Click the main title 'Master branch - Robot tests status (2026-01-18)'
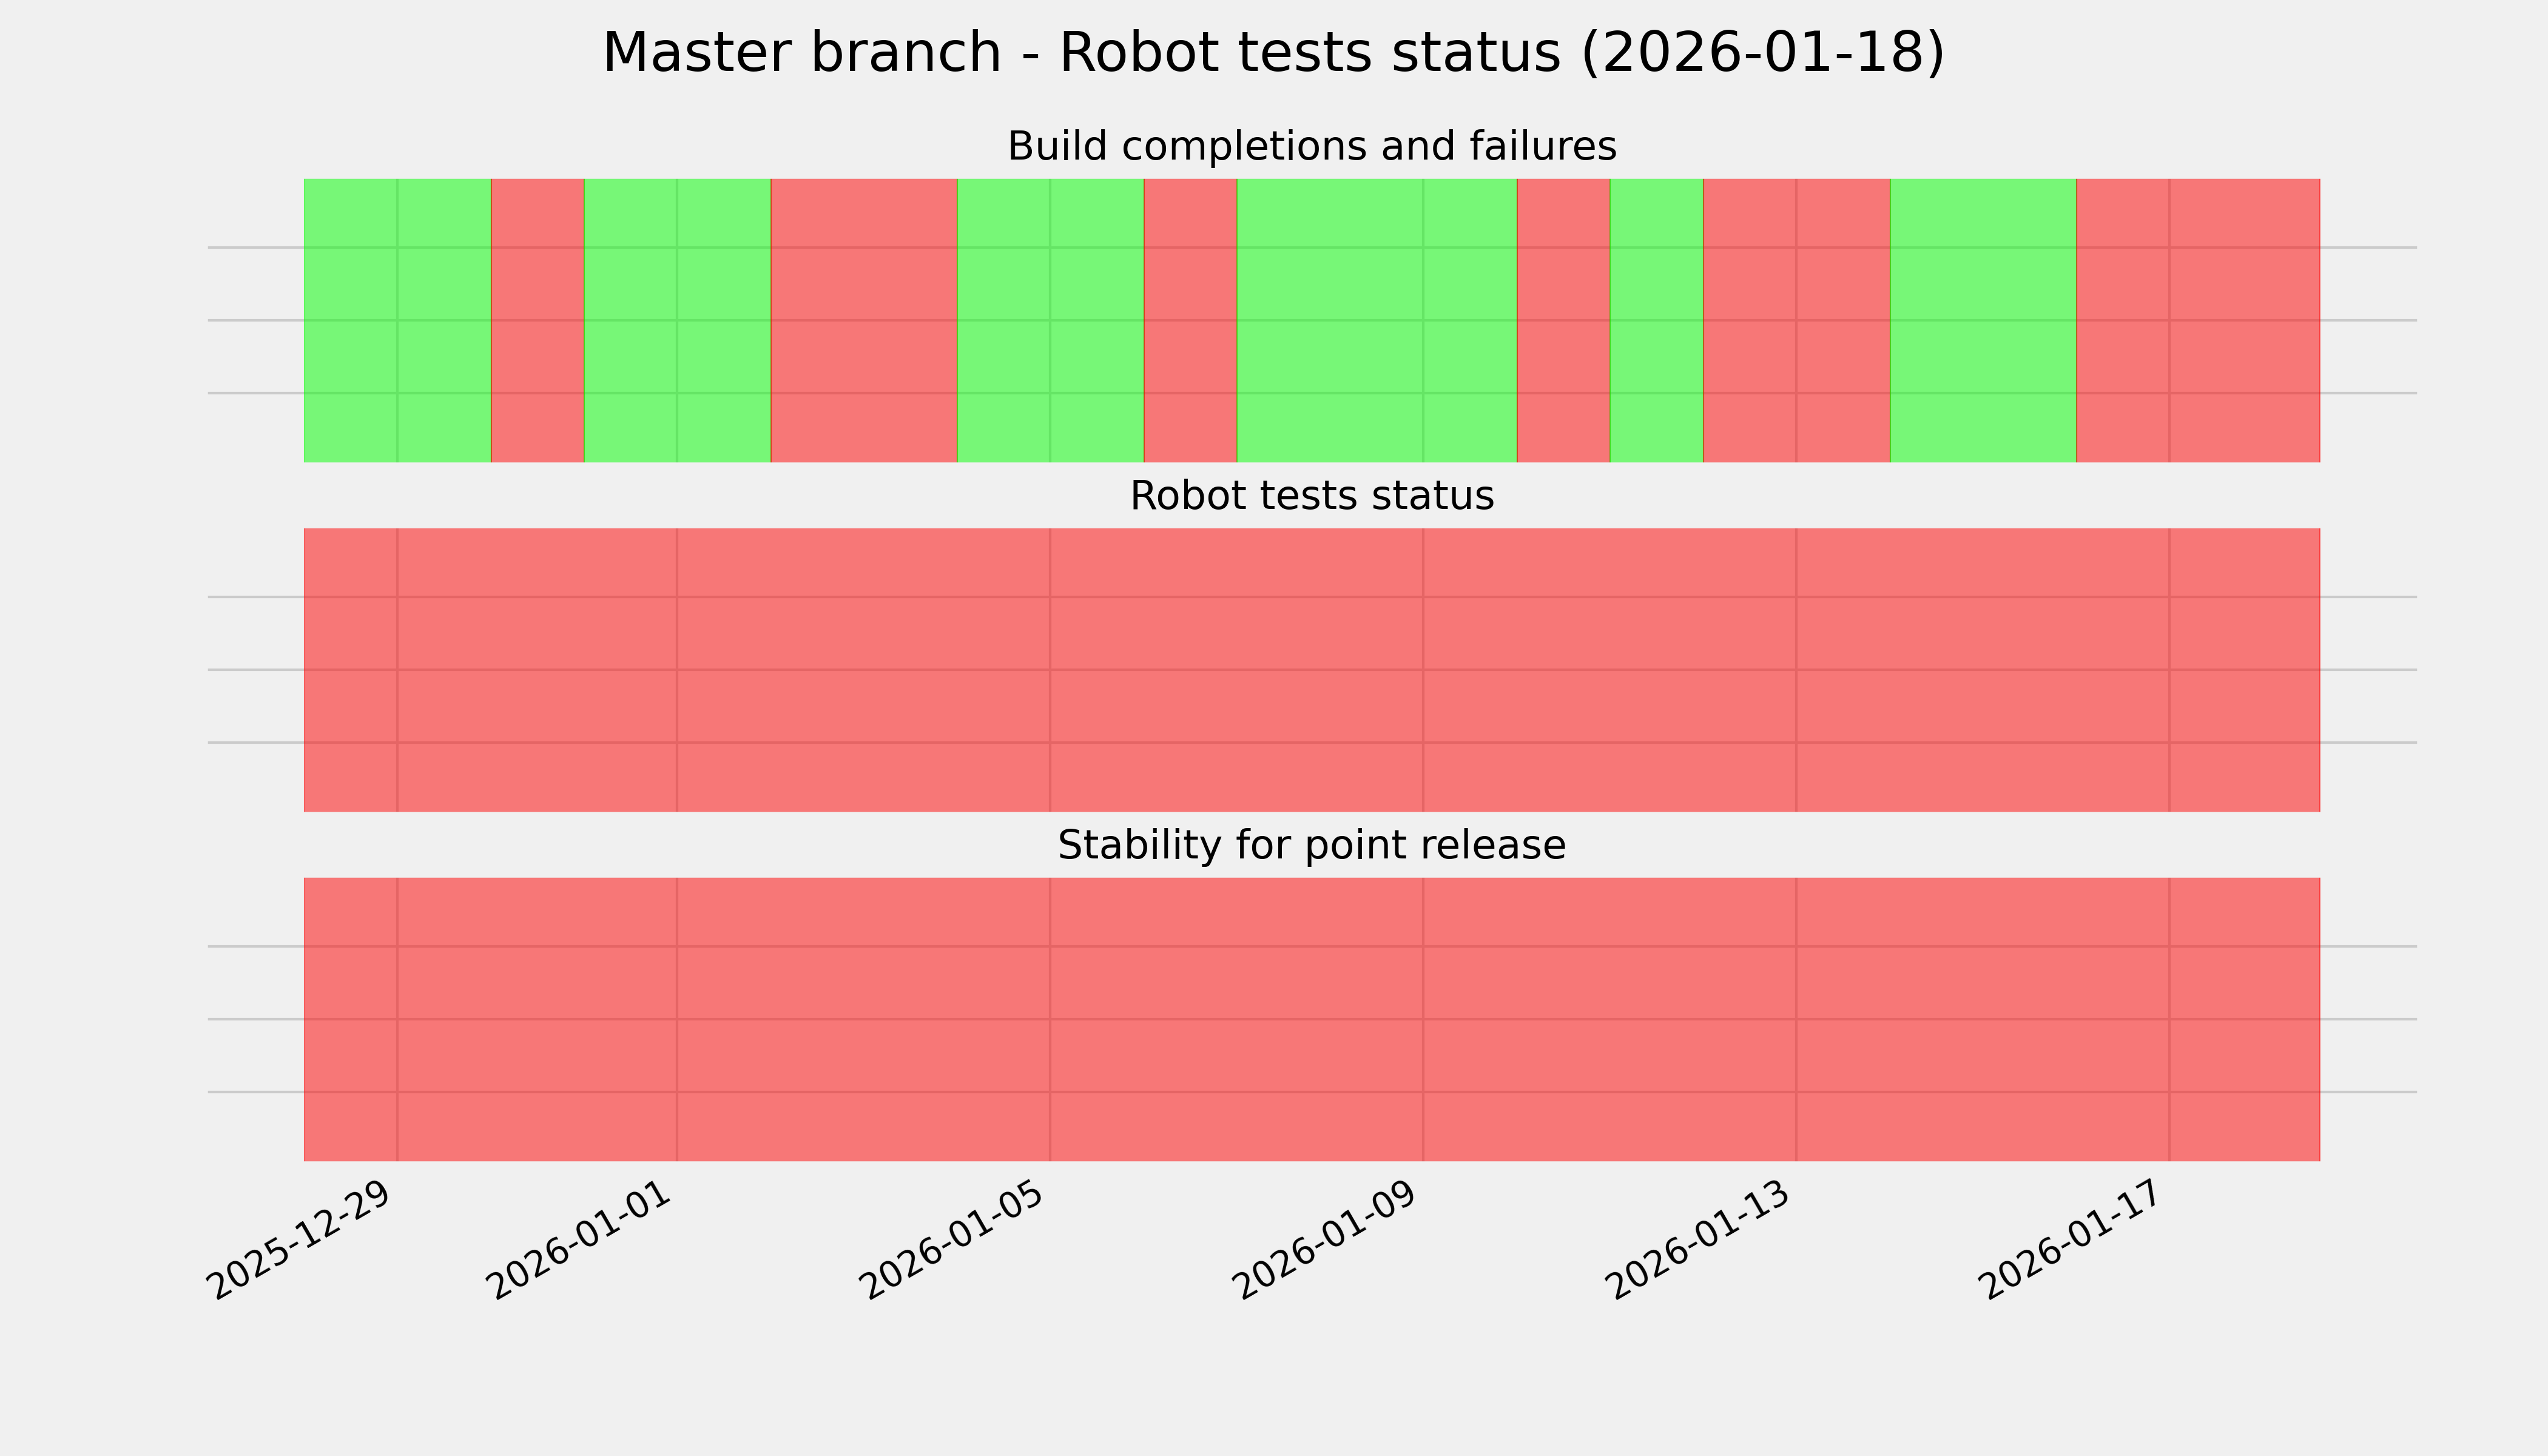This screenshot has height=1456, width=2548. pyautogui.click(x=1273, y=53)
